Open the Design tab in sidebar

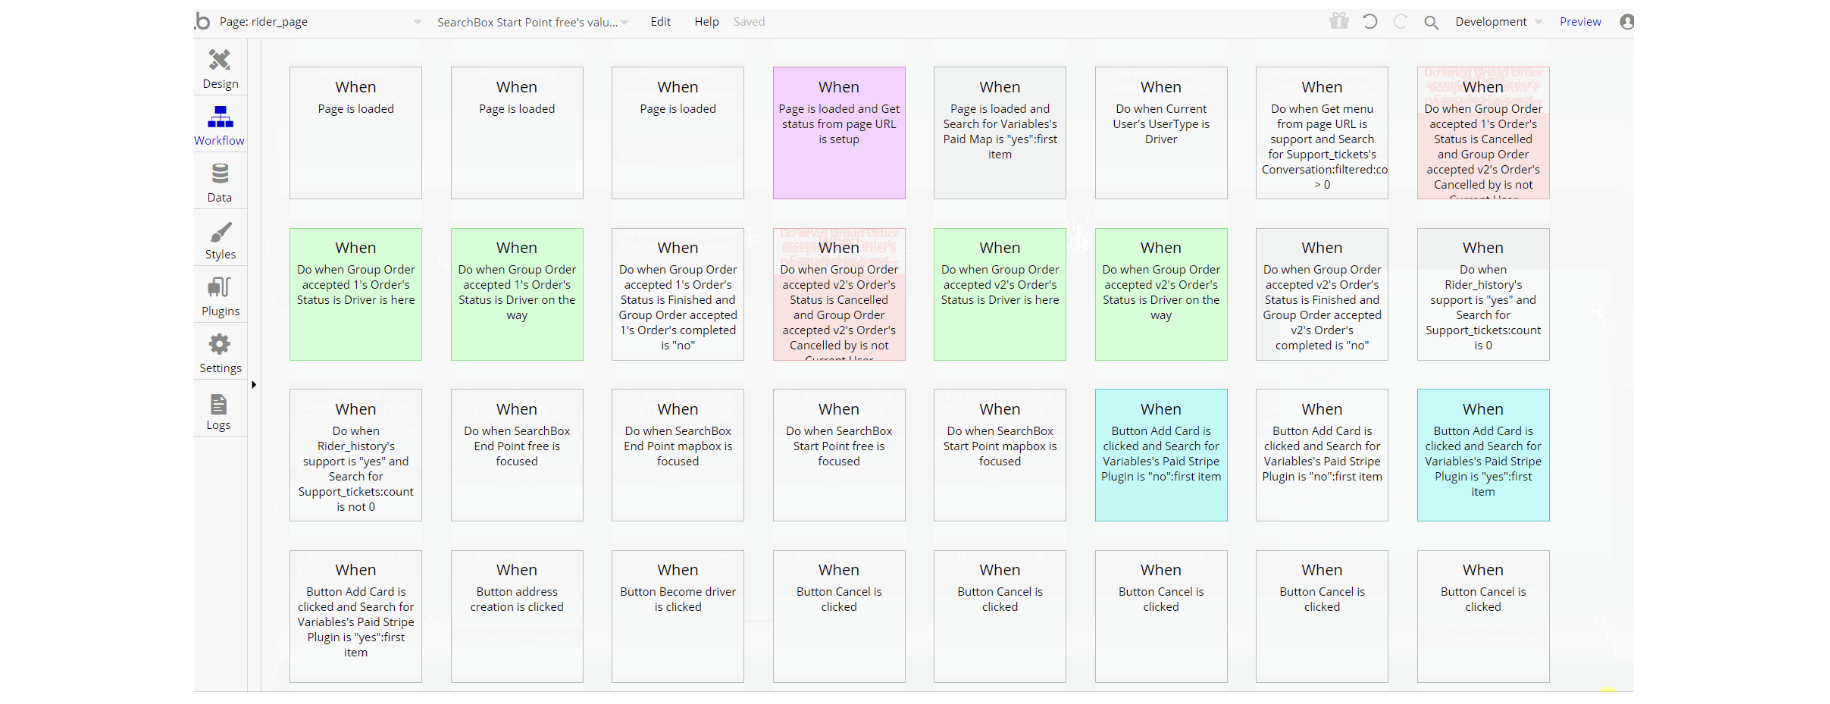point(220,68)
